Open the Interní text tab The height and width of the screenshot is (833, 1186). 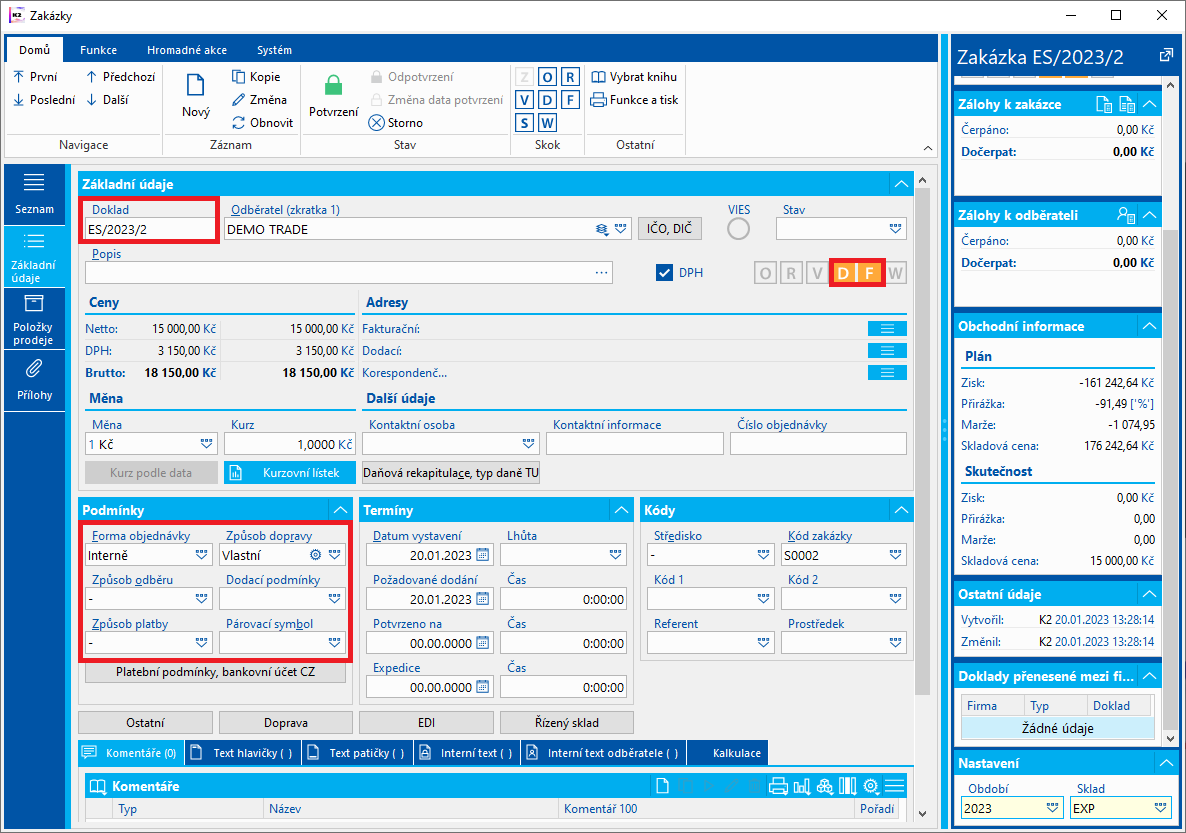(x=467, y=753)
